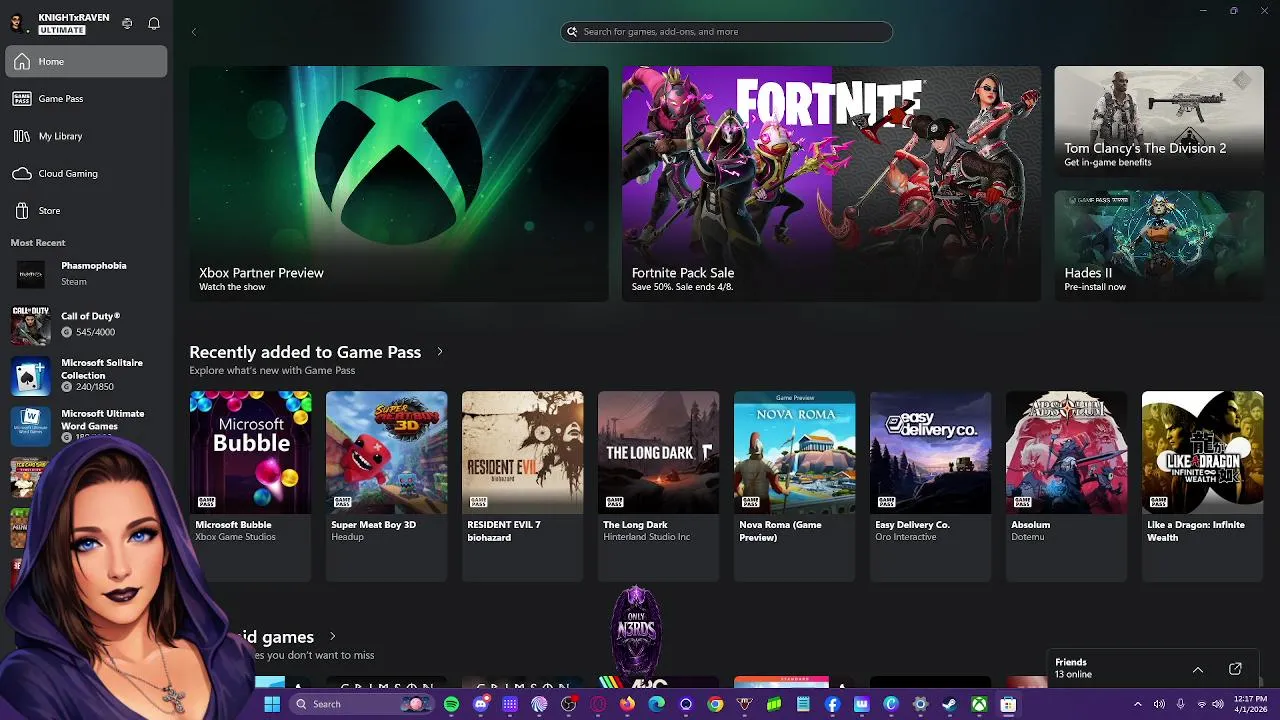
Task: Show hidden system tray icons
Action: click(x=1137, y=704)
